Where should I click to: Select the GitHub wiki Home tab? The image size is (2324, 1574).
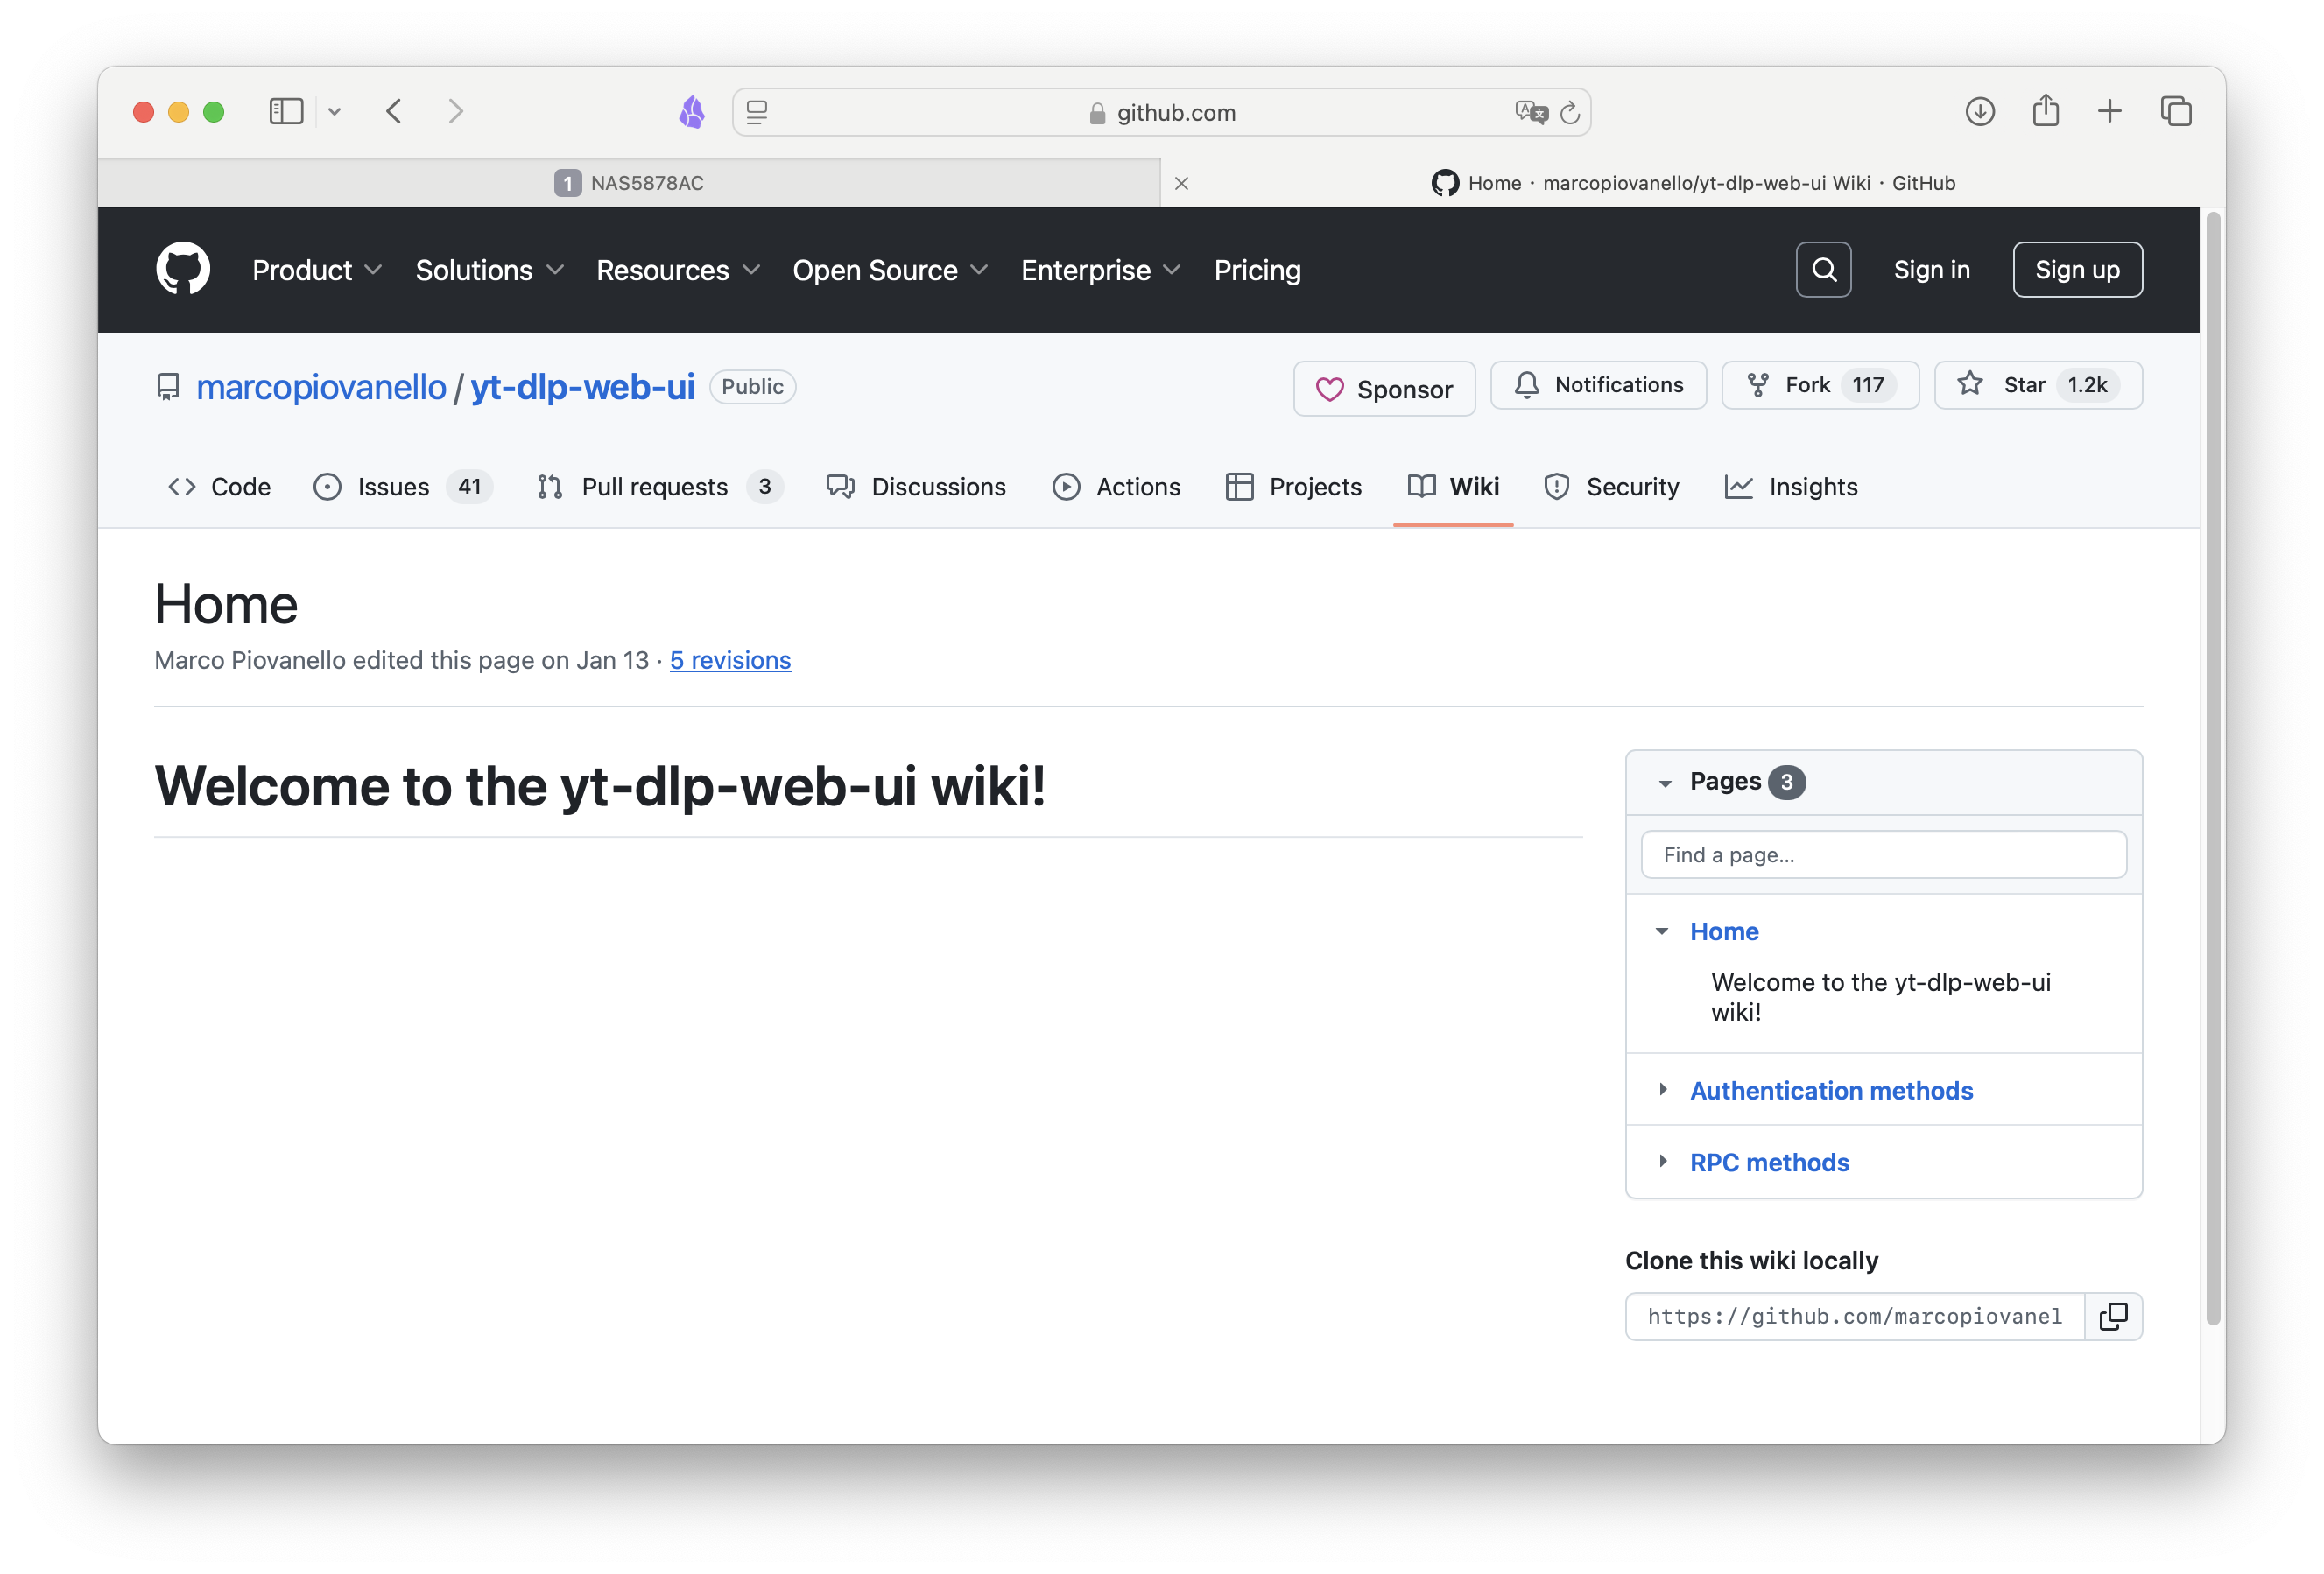pyautogui.click(x=1692, y=183)
